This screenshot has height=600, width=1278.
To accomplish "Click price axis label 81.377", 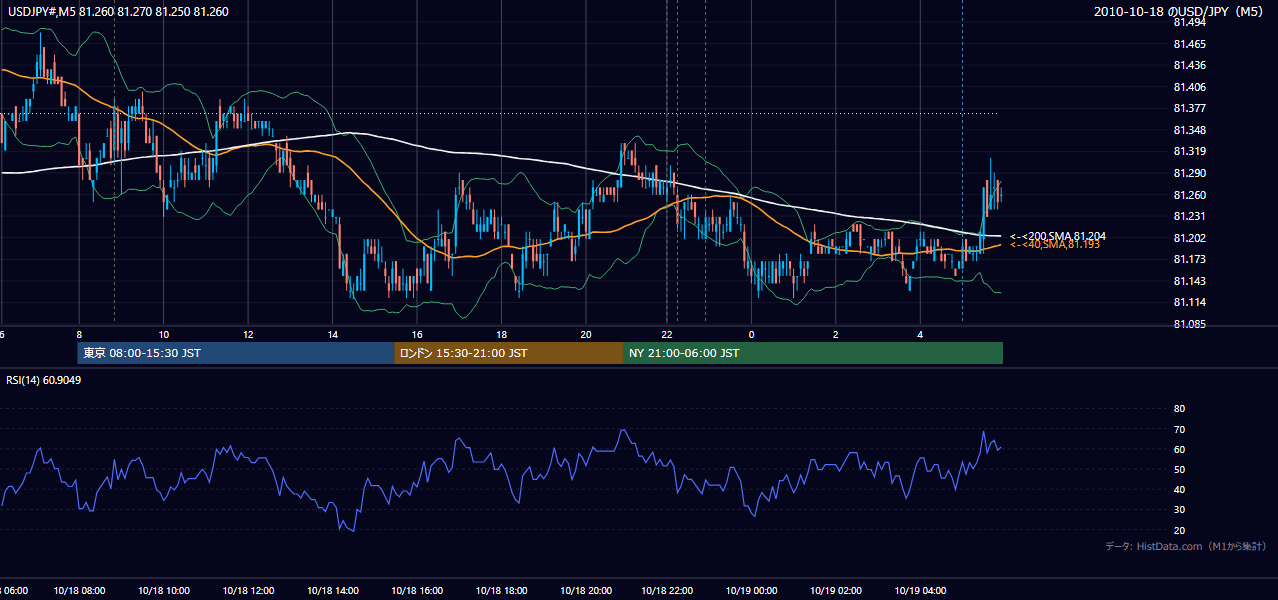I will 1189,108.
